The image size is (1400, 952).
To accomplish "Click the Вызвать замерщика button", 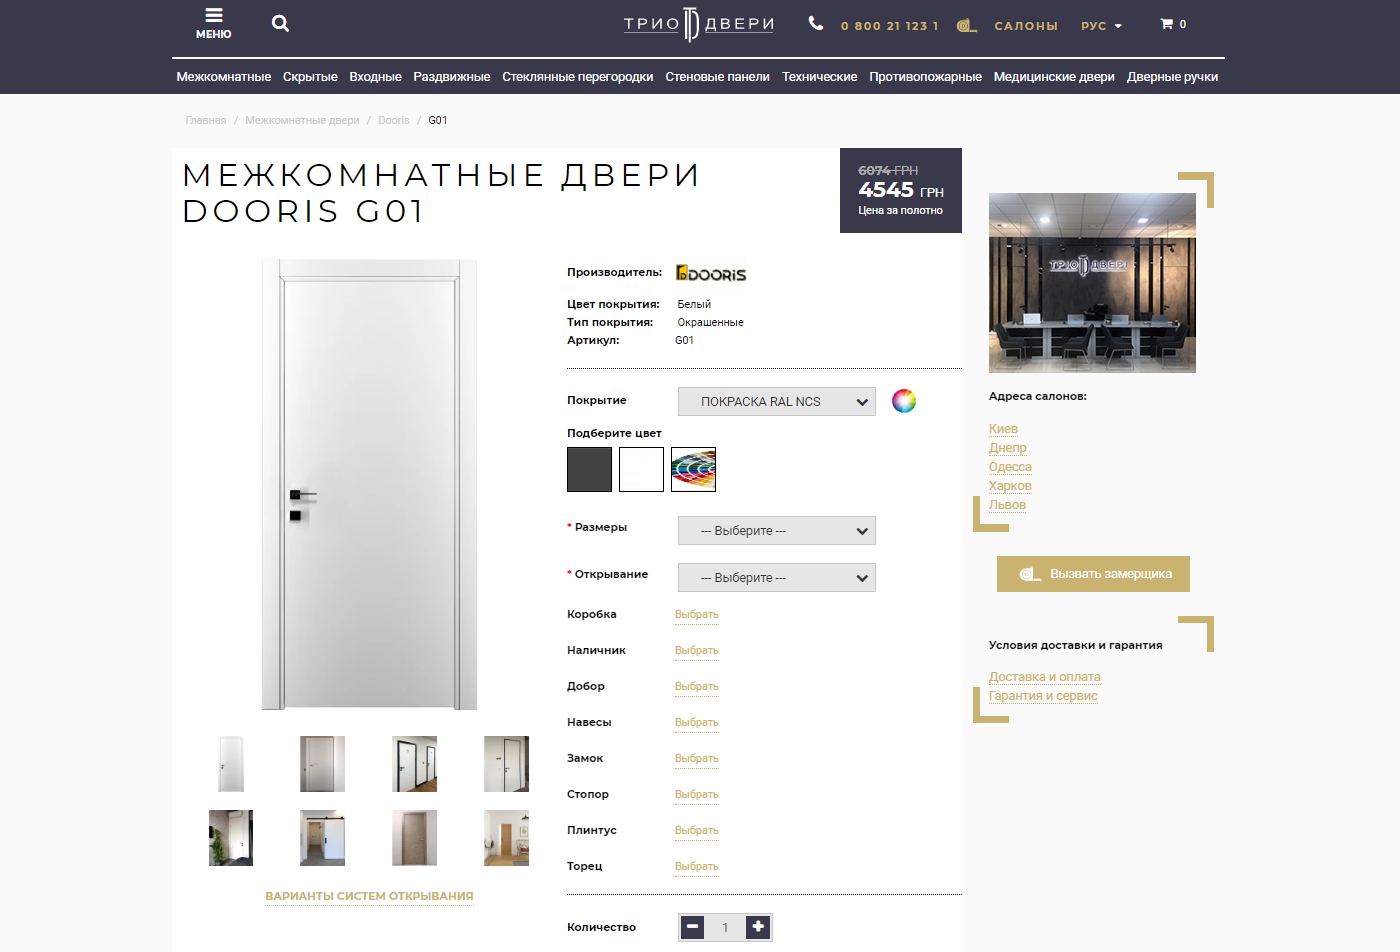I will tap(1093, 574).
